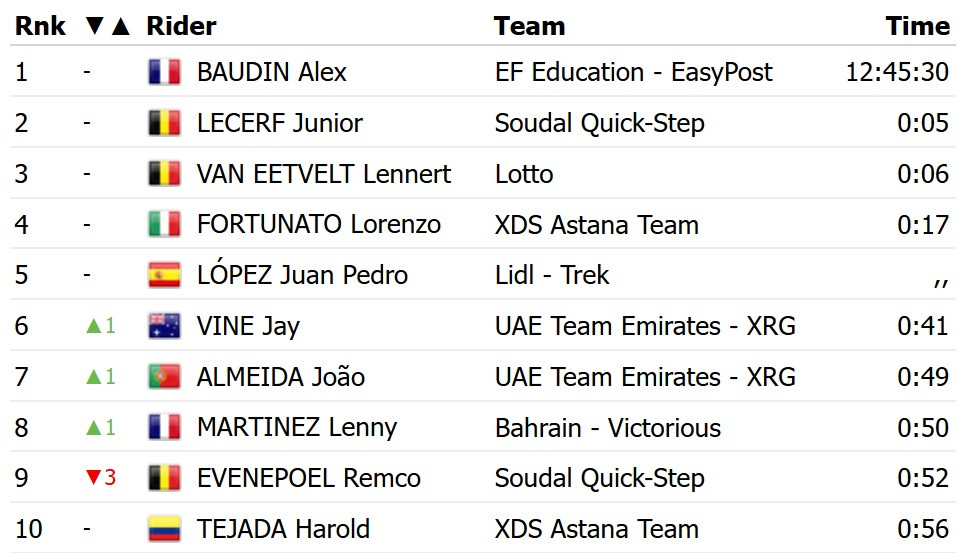Click the Colombian flag beside TEJADA Harold
Screen dimensions: 959x553
pyautogui.click(x=164, y=529)
